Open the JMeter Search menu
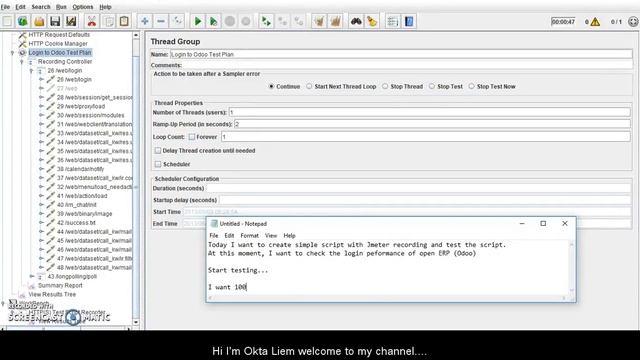The height and width of the screenshot is (360, 640). click(x=41, y=7)
